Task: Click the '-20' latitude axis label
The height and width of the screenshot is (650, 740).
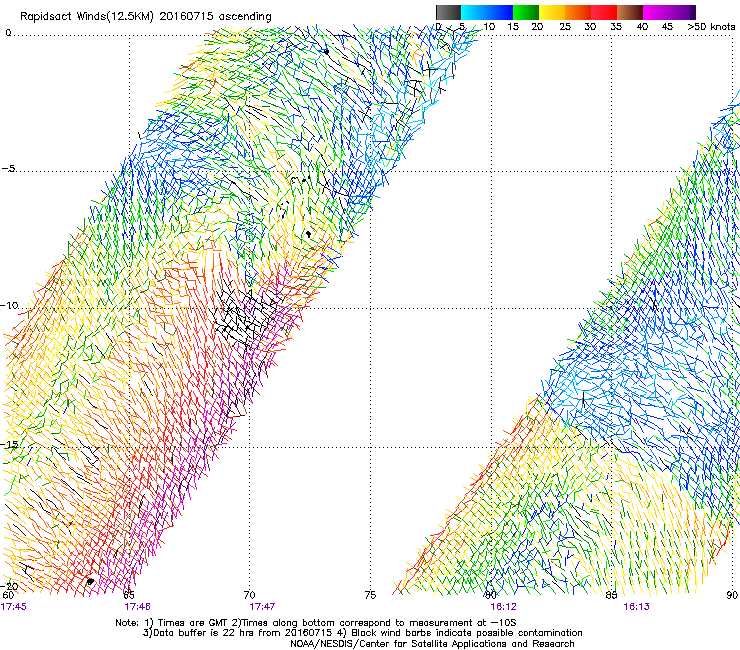Action: point(9,586)
